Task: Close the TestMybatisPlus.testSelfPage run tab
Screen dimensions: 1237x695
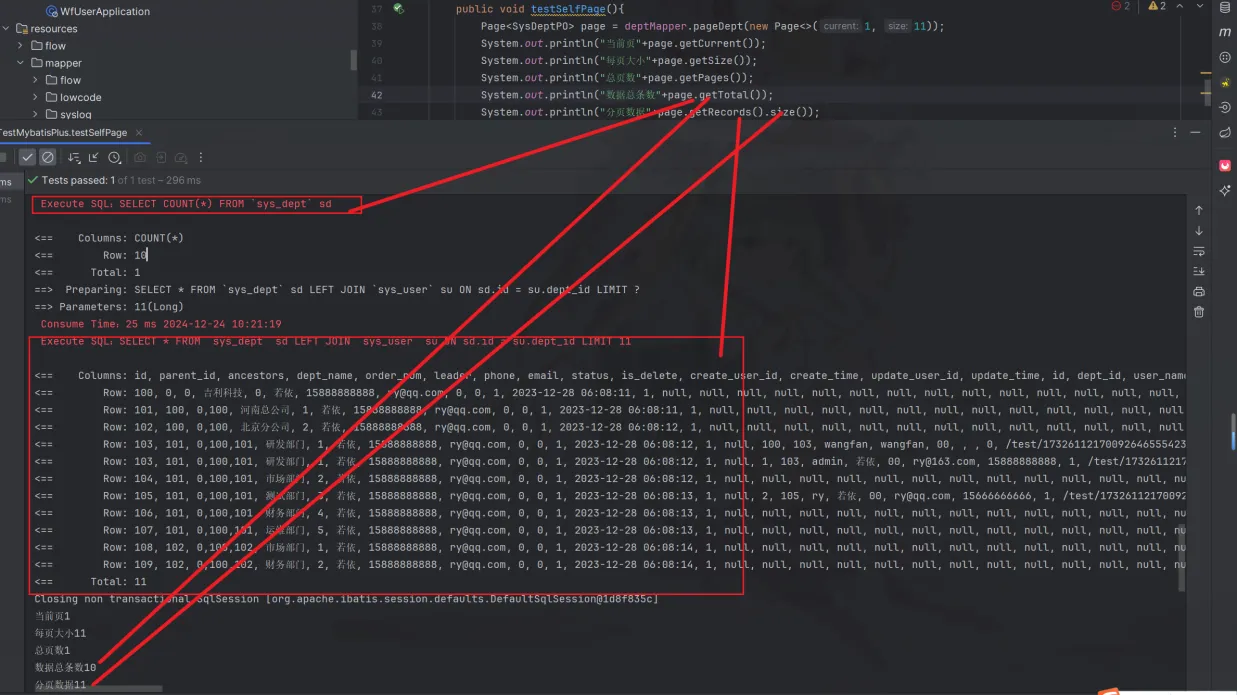Action: [139, 132]
